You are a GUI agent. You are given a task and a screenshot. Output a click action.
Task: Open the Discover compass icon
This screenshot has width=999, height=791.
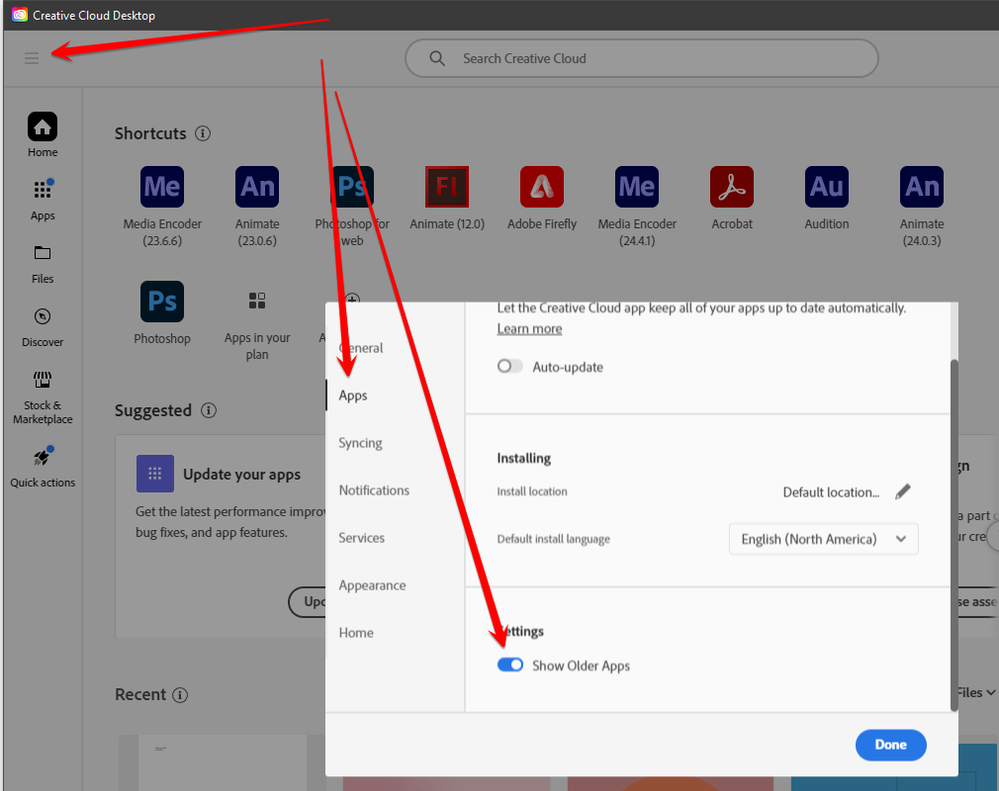43,317
